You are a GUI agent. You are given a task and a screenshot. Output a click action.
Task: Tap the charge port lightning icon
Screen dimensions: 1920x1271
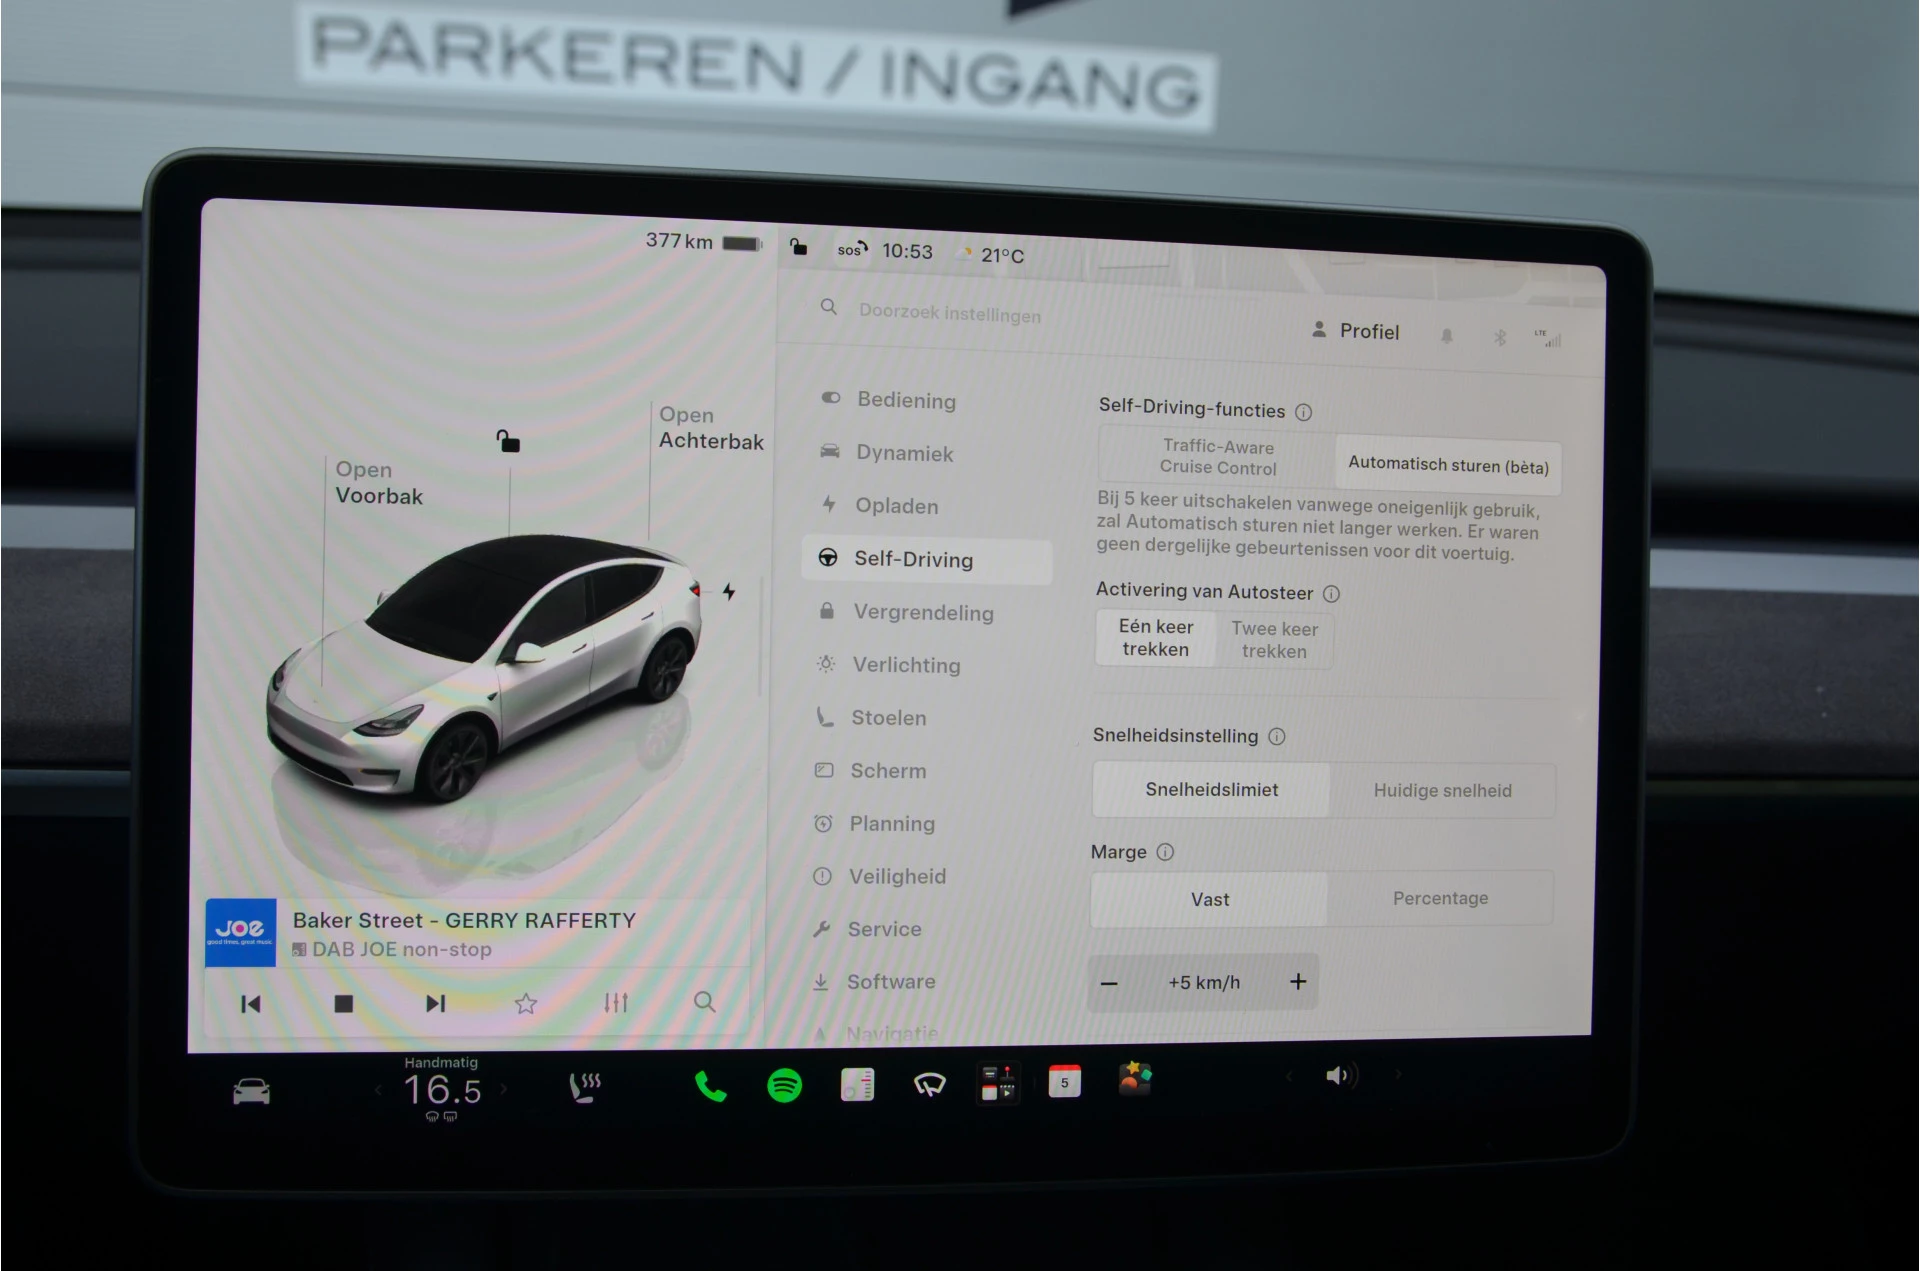[x=729, y=592]
